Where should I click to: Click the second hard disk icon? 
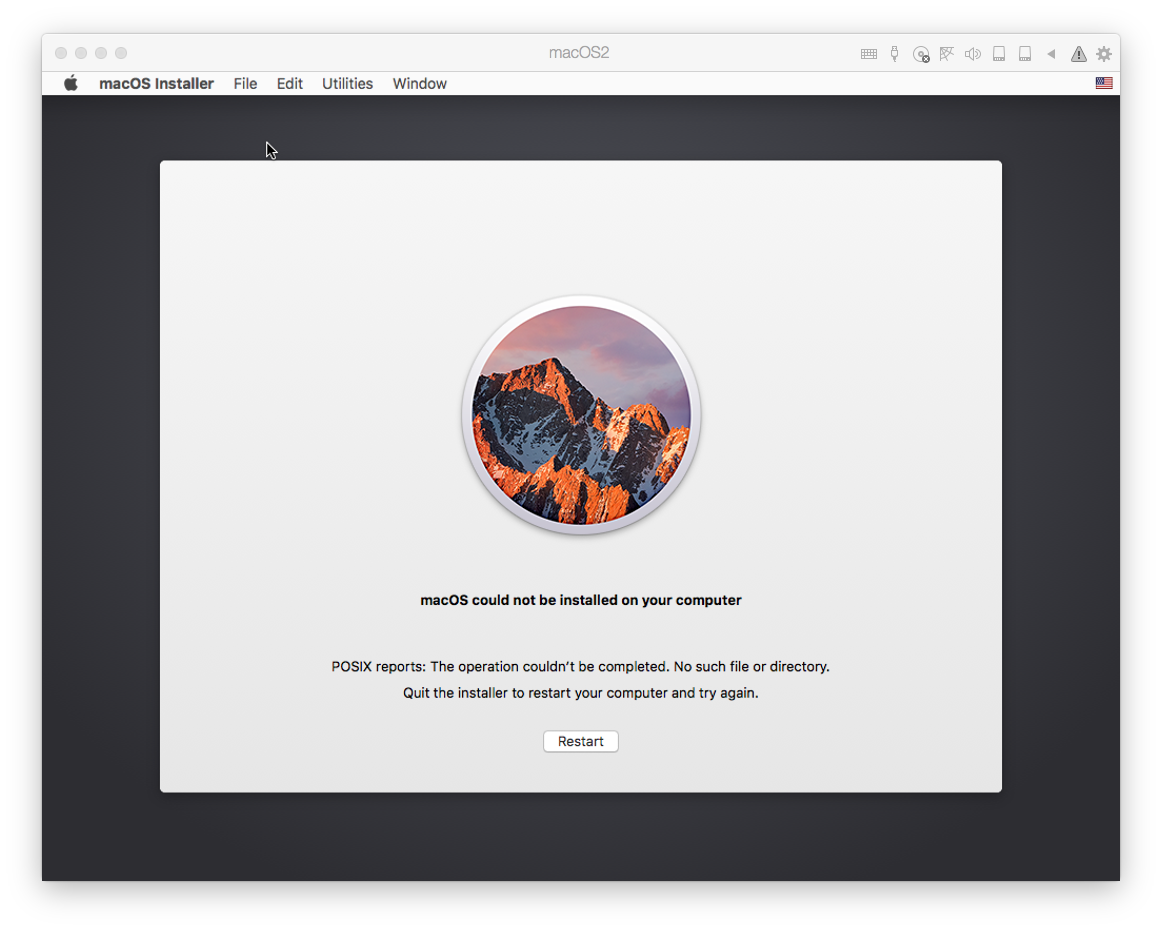pos(1025,53)
